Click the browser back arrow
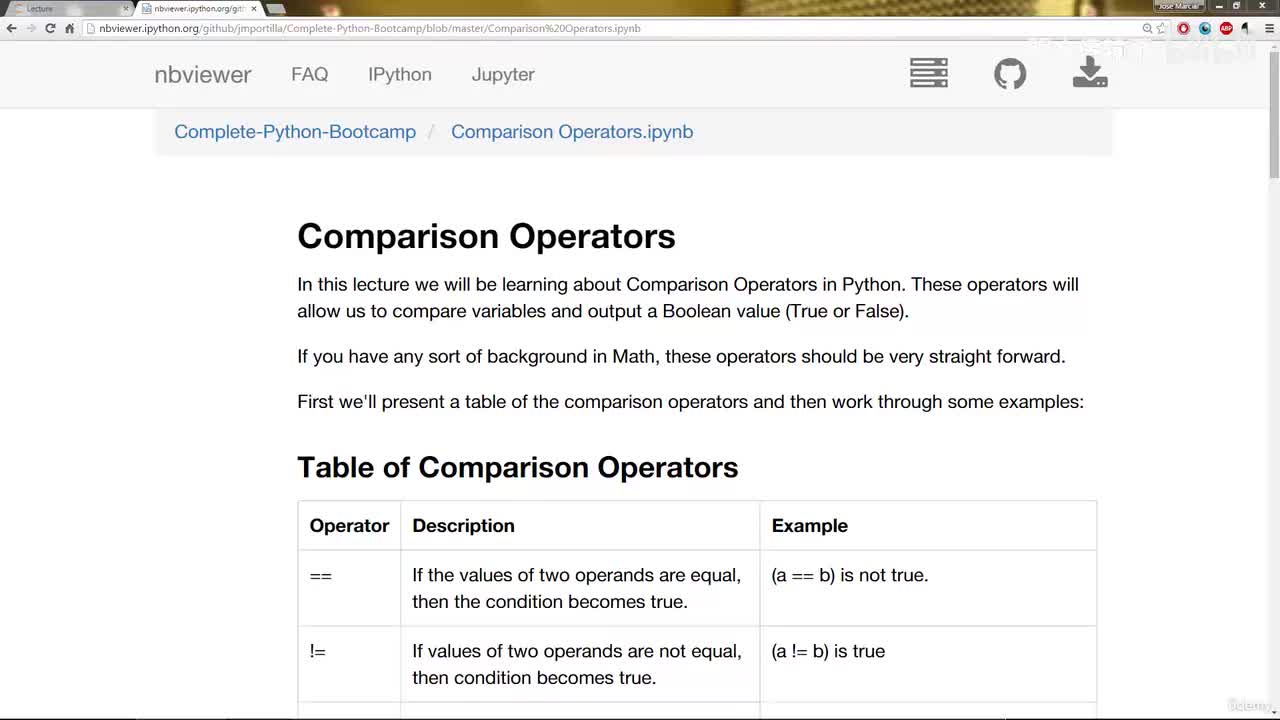 [12, 28]
